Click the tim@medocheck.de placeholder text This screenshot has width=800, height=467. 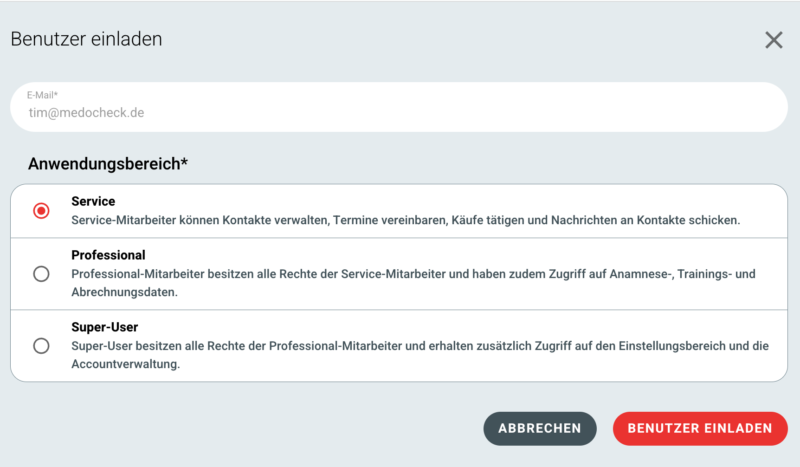[86, 112]
